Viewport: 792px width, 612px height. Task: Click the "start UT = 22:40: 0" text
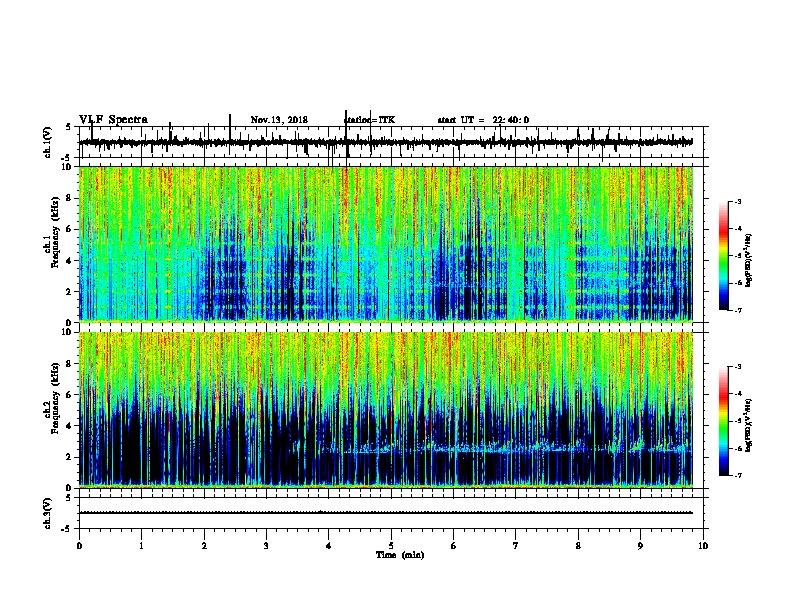click(x=483, y=120)
